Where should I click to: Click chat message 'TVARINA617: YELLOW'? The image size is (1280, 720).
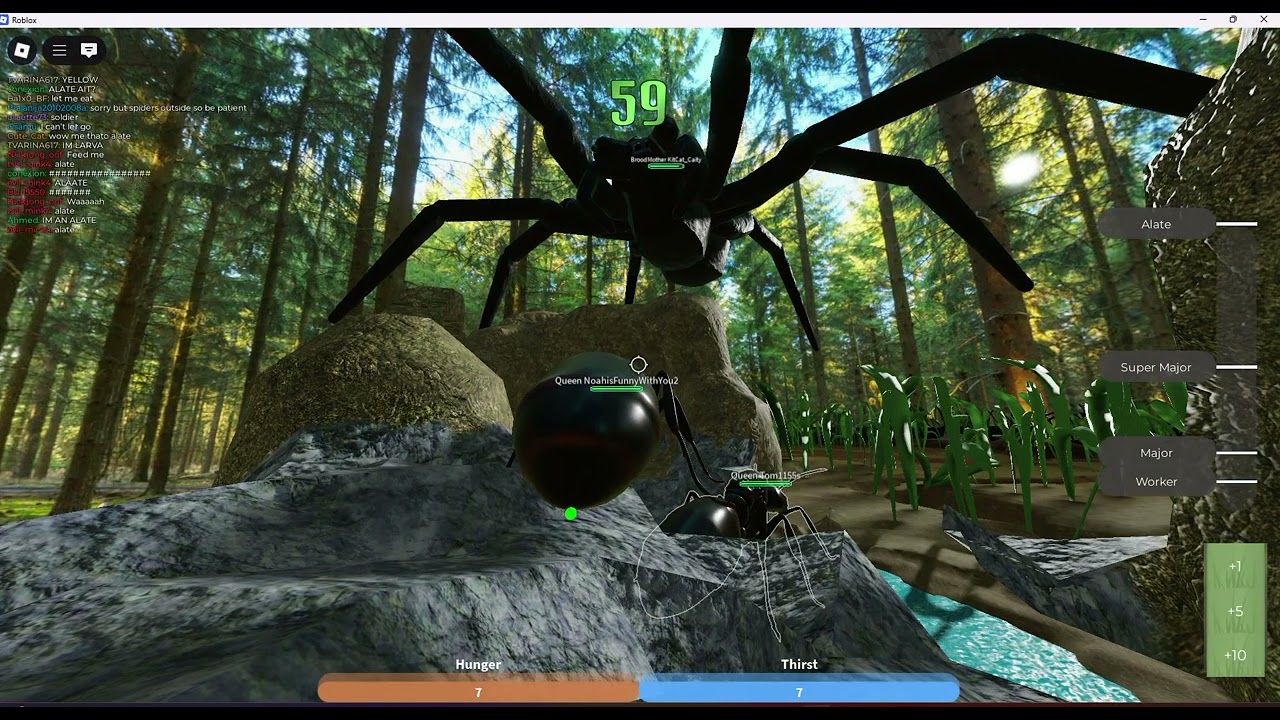[53, 80]
